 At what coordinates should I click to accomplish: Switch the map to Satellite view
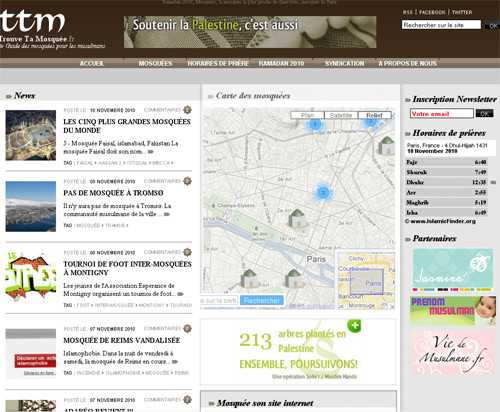point(341,115)
